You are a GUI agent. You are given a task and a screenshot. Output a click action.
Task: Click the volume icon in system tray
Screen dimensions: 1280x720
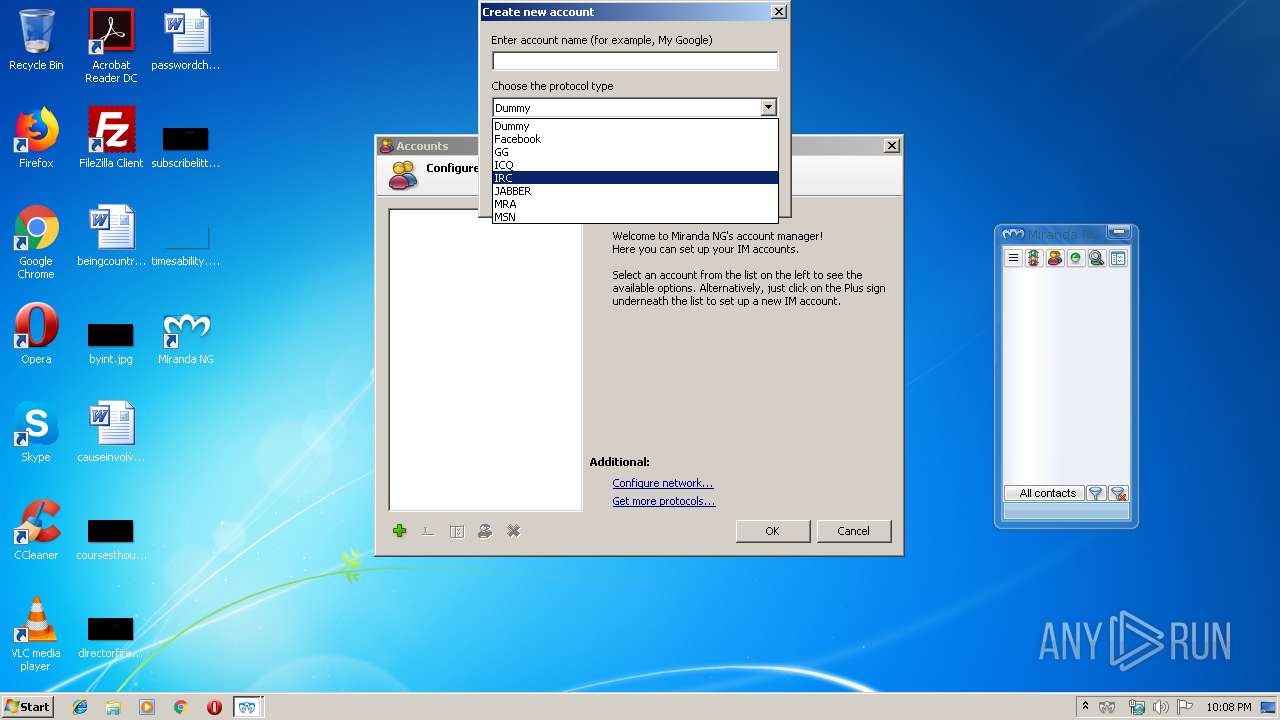1161,707
